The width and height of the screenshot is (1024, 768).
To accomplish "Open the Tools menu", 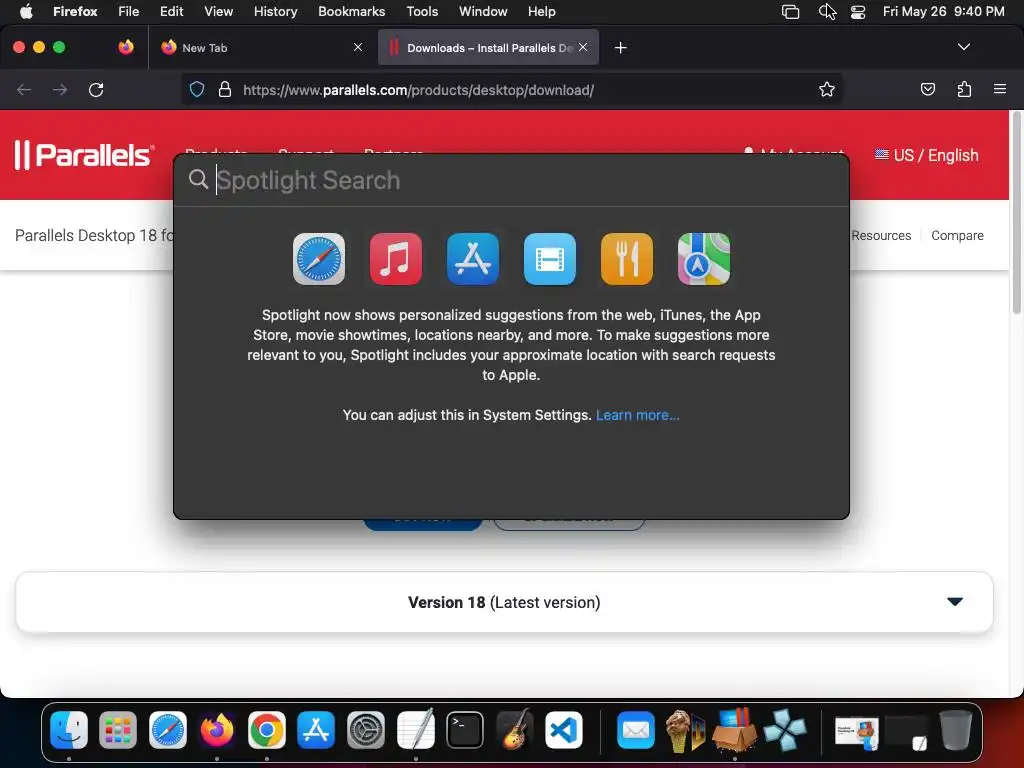I will [422, 12].
